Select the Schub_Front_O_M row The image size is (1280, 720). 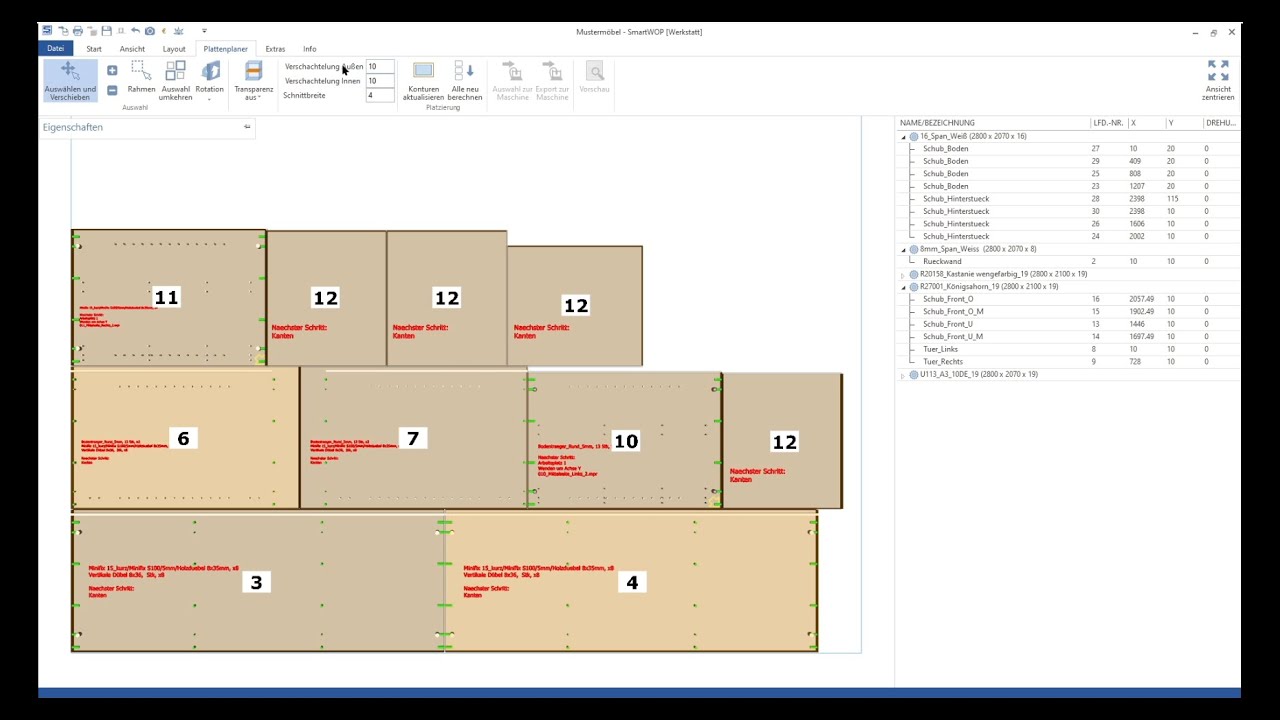pos(1068,312)
